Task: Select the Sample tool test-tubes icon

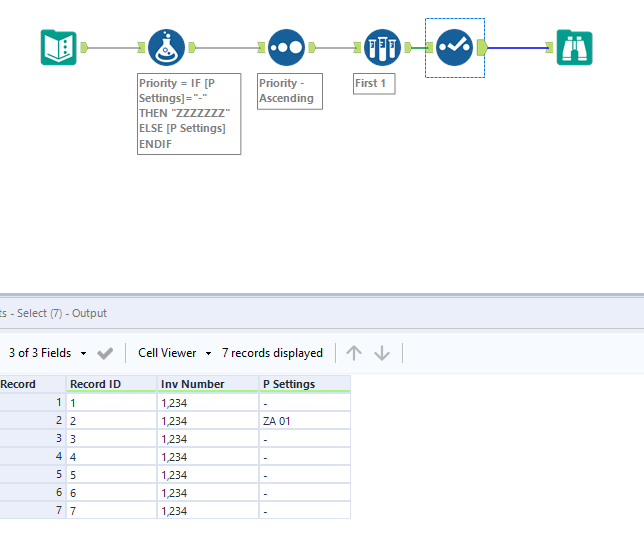Action: click(x=382, y=47)
